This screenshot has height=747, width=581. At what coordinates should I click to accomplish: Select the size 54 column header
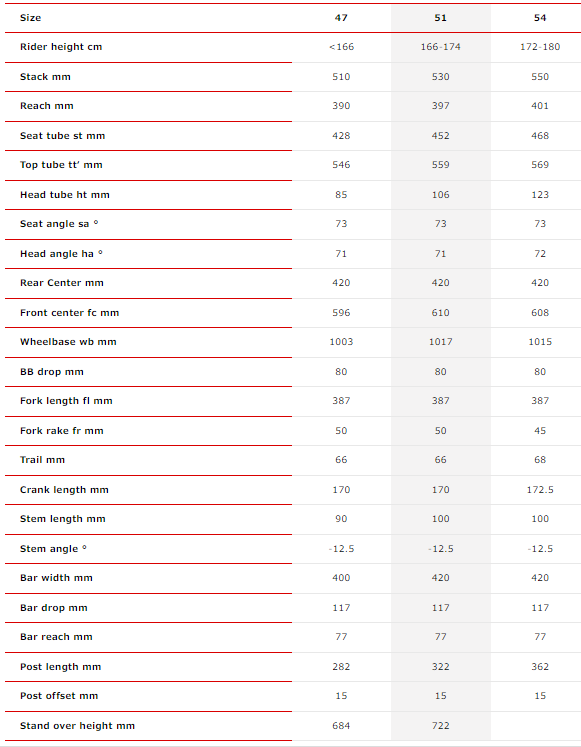(540, 18)
